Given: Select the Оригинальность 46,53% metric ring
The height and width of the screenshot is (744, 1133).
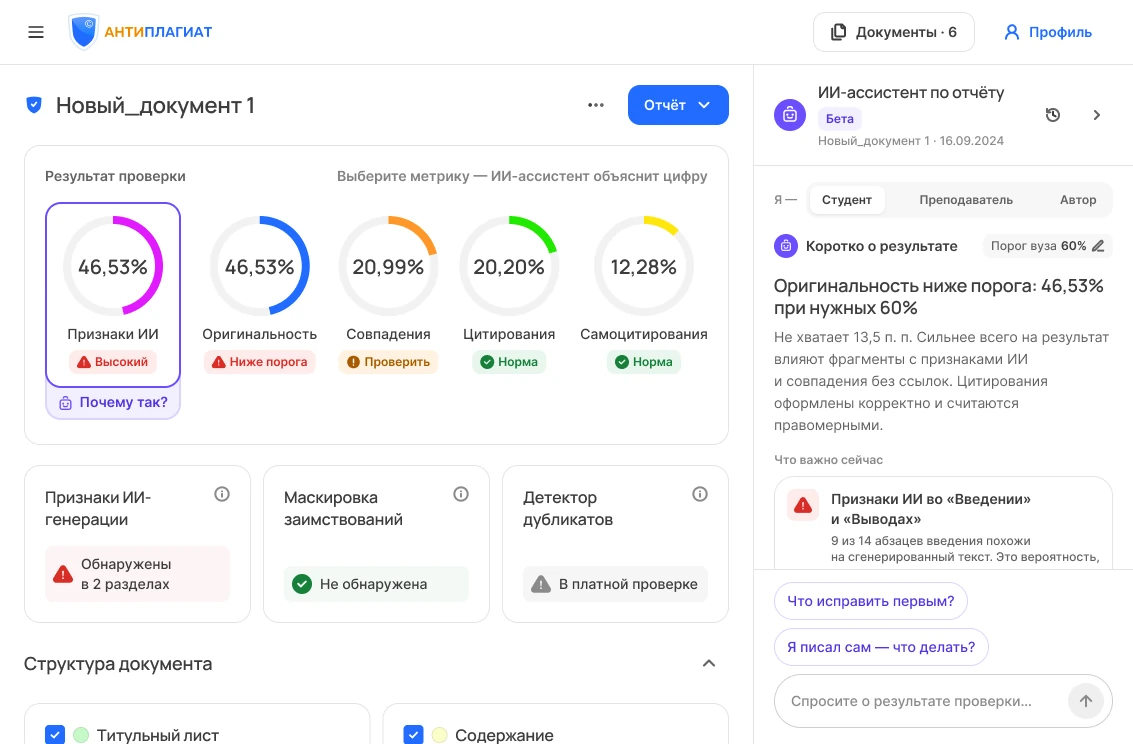Looking at the screenshot, I should [x=259, y=266].
